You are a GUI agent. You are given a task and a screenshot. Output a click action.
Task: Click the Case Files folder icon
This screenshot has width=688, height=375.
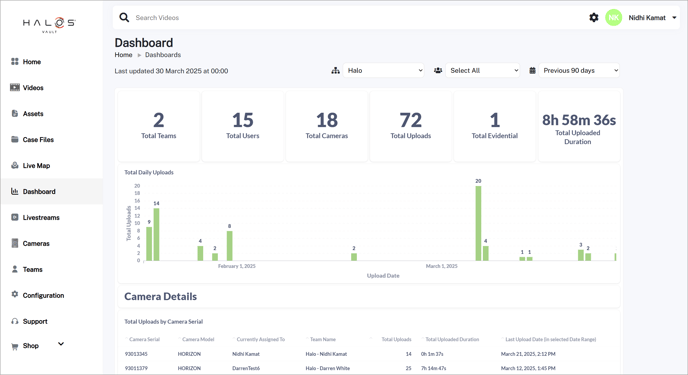(14, 139)
